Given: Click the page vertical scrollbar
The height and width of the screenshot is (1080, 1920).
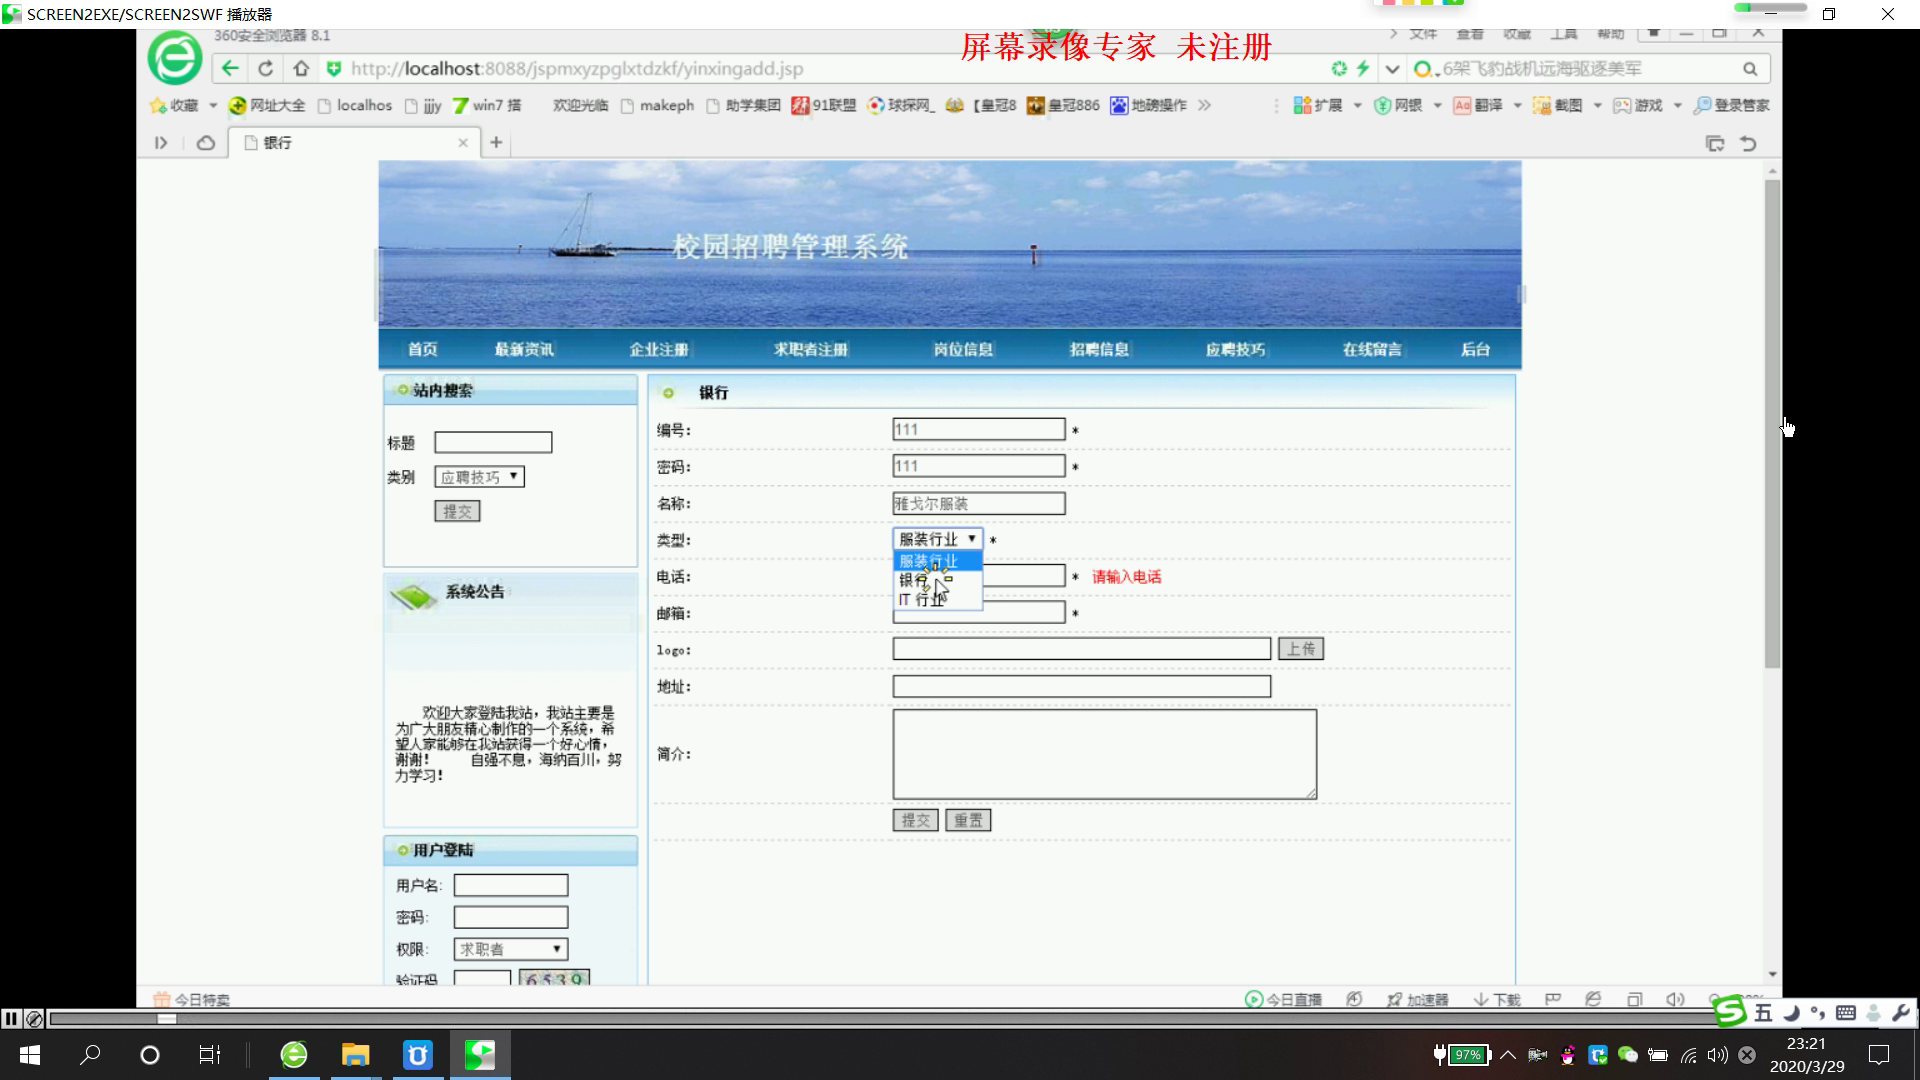Looking at the screenshot, I should coord(1772,424).
